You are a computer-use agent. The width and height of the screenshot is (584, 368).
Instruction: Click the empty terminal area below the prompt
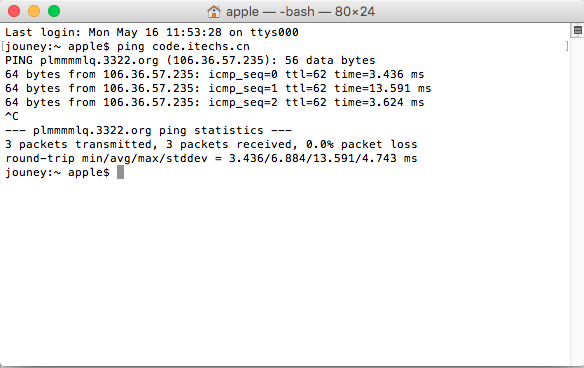pos(285,272)
